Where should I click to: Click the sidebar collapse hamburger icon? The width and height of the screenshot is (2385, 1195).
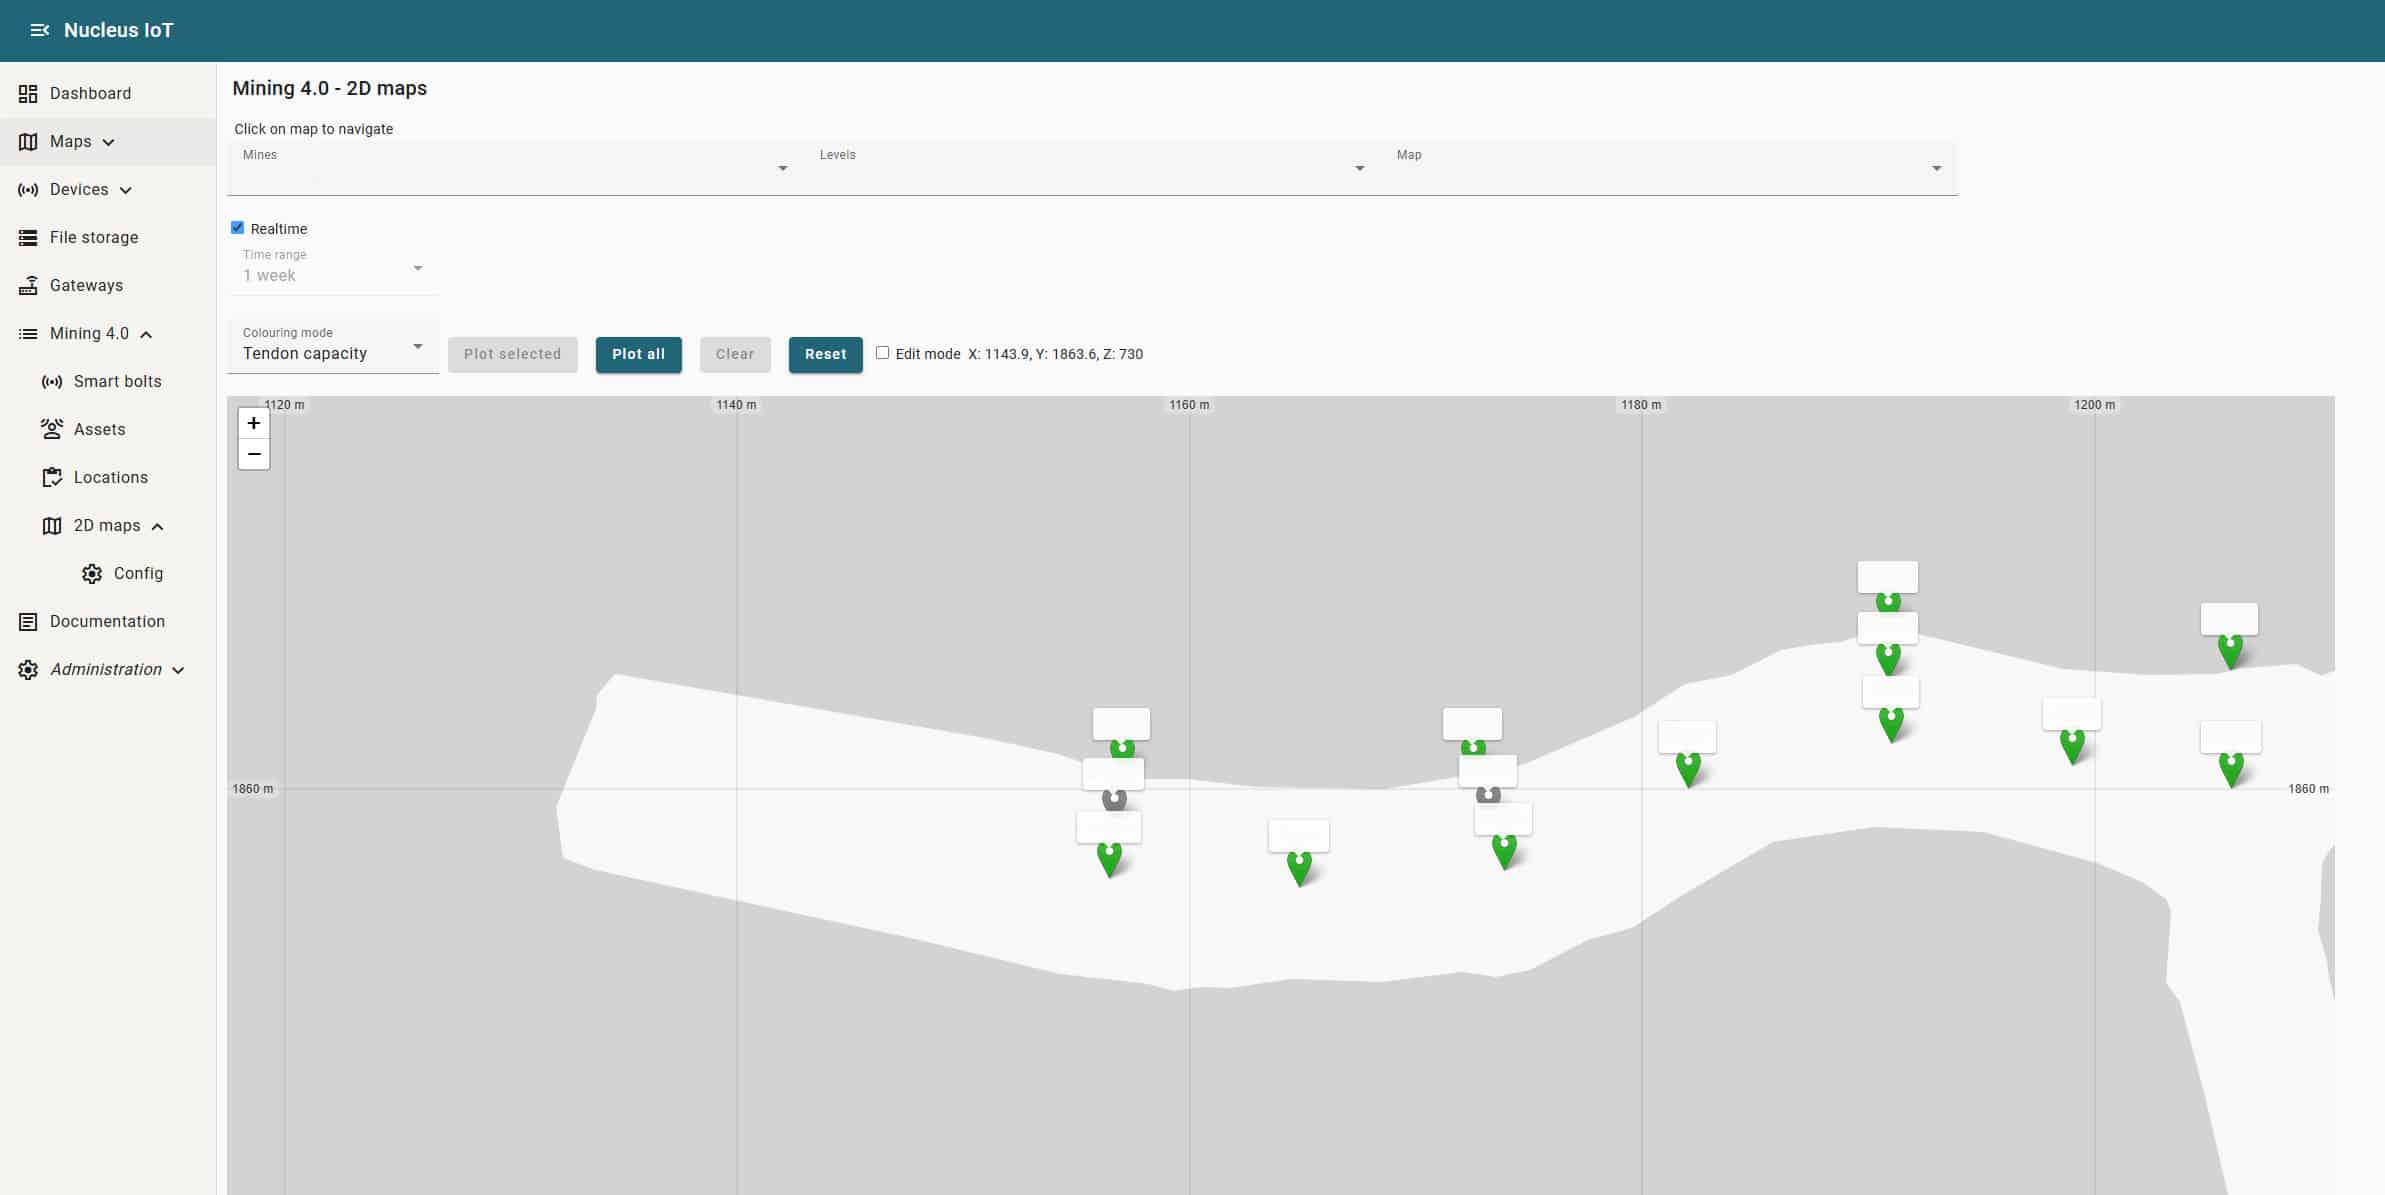point(39,30)
